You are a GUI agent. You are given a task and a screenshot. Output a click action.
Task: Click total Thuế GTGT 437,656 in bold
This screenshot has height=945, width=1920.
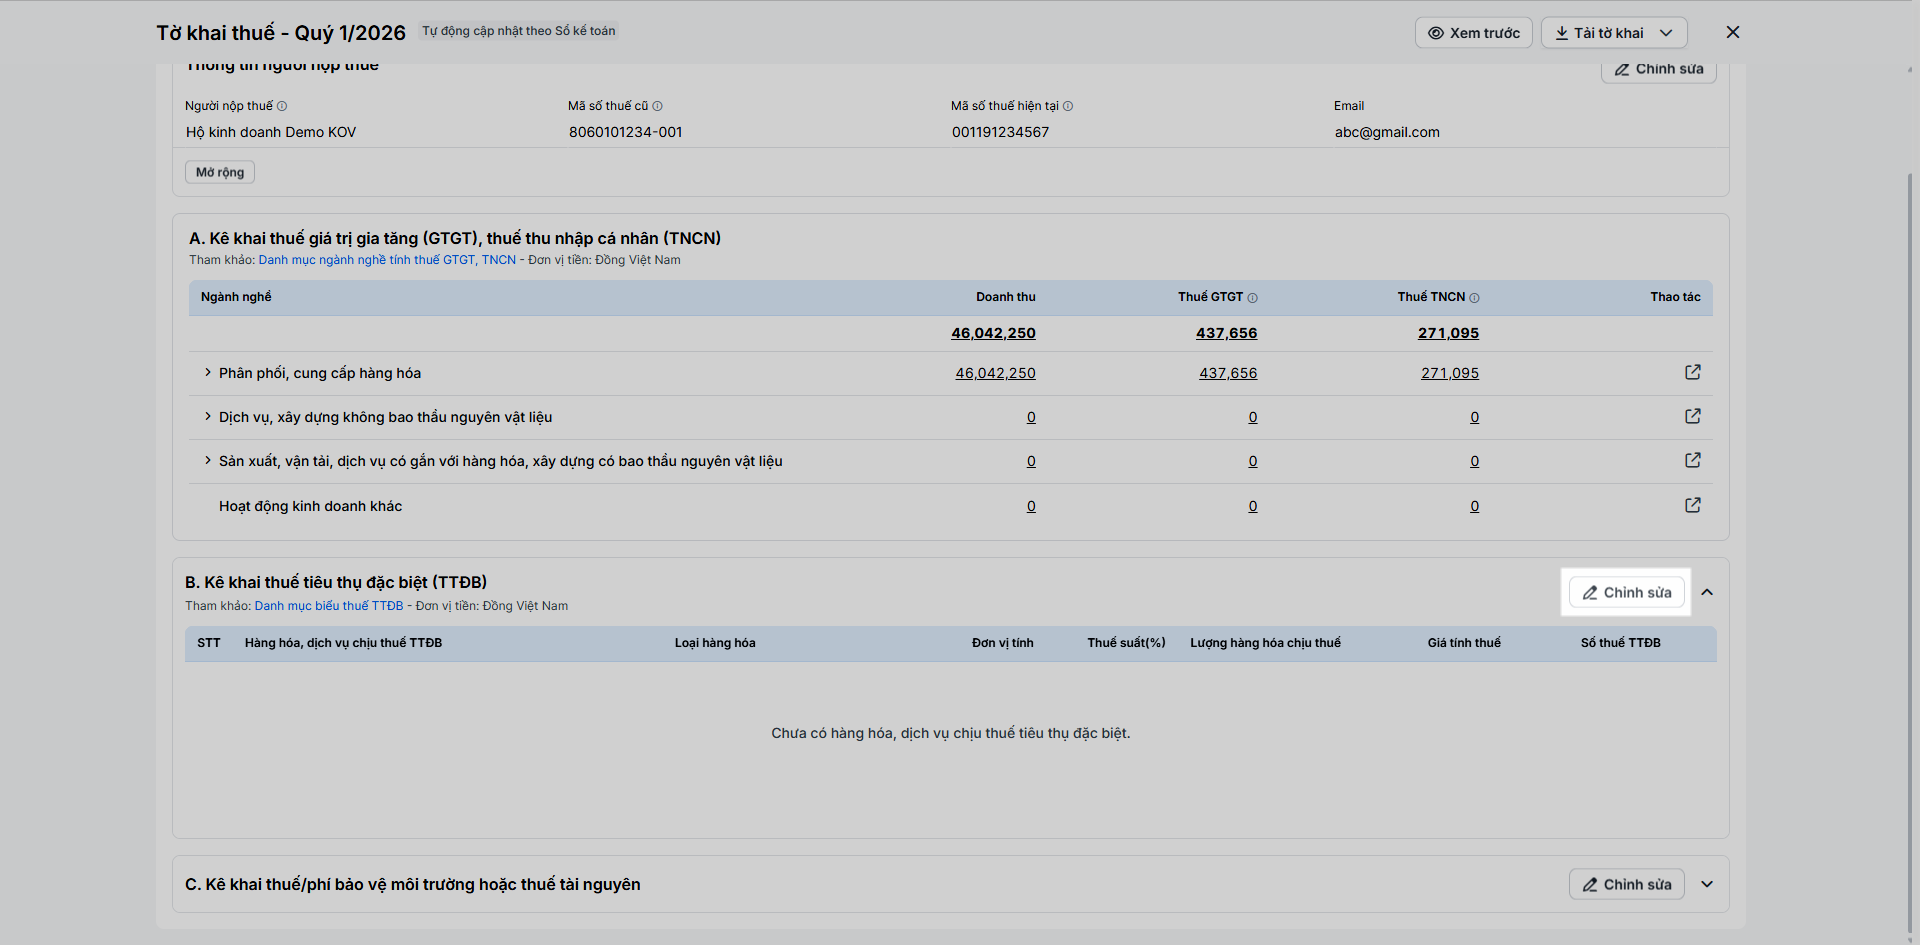(x=1227, y=333)
